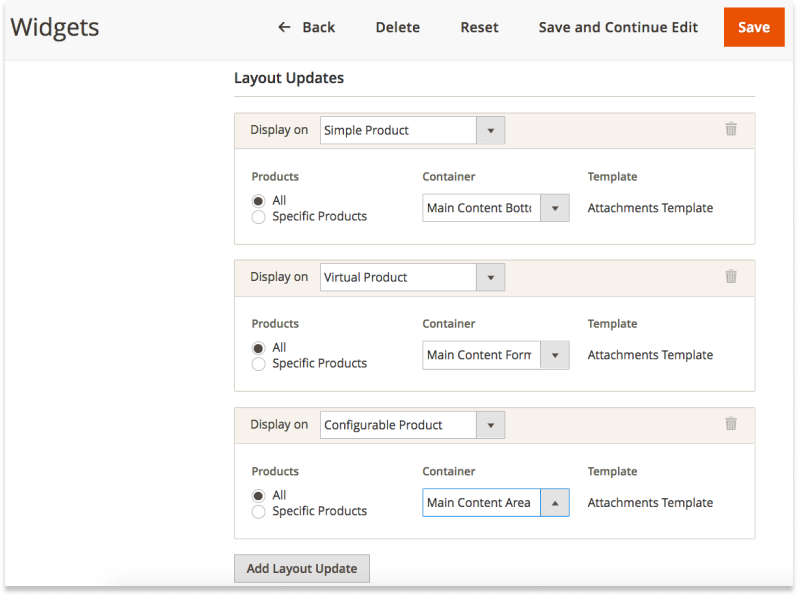Choose Specific Products for Virtual Product
The width and height of the screenshot is (798, 596).
click(259, 364)
